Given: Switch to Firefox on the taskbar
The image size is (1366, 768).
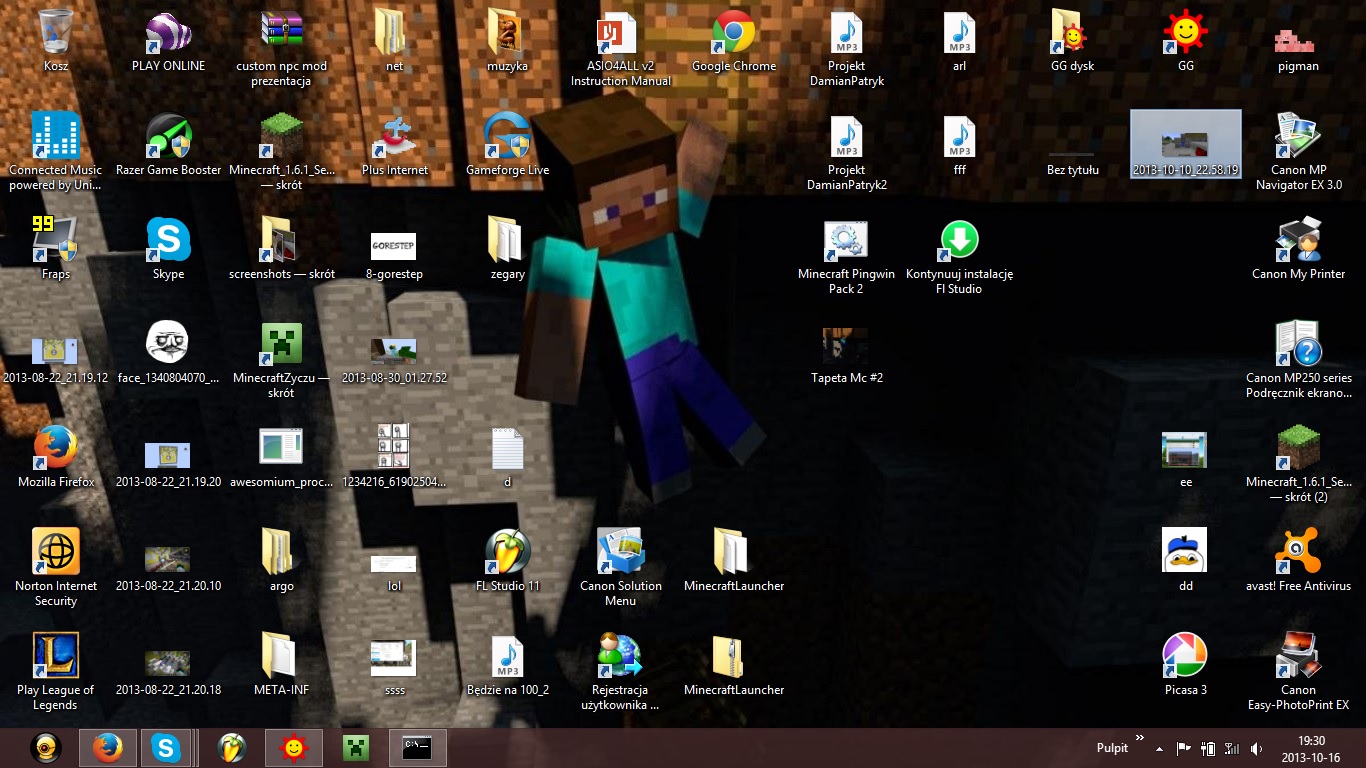Looking at the screenshot, I should [107, 748].
